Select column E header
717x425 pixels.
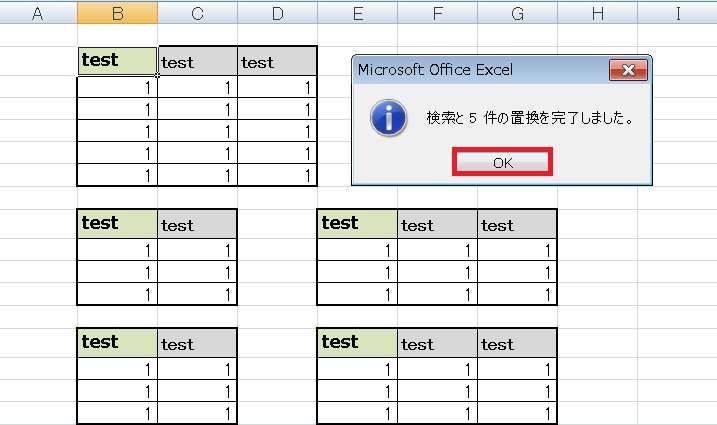357,13
